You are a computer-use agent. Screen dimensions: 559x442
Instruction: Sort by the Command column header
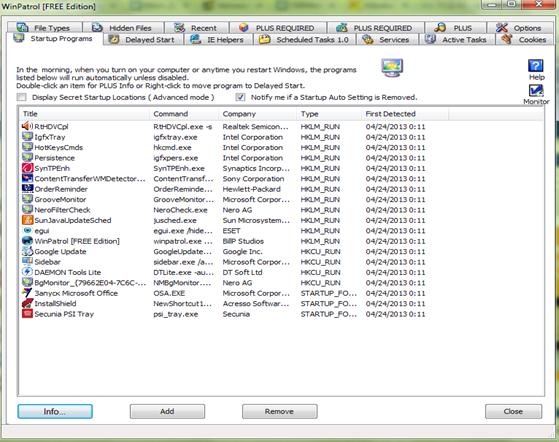point(184,114)
